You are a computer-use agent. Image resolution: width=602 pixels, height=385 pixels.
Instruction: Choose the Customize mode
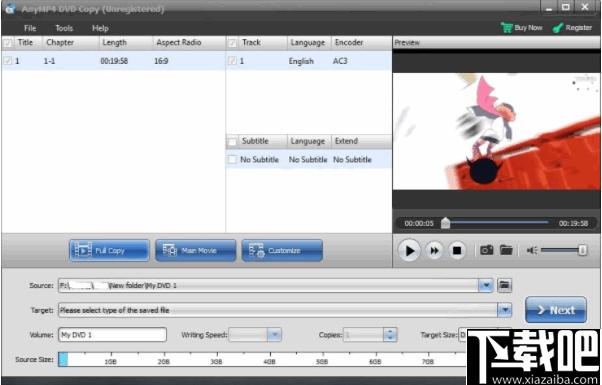click(282, 251)
